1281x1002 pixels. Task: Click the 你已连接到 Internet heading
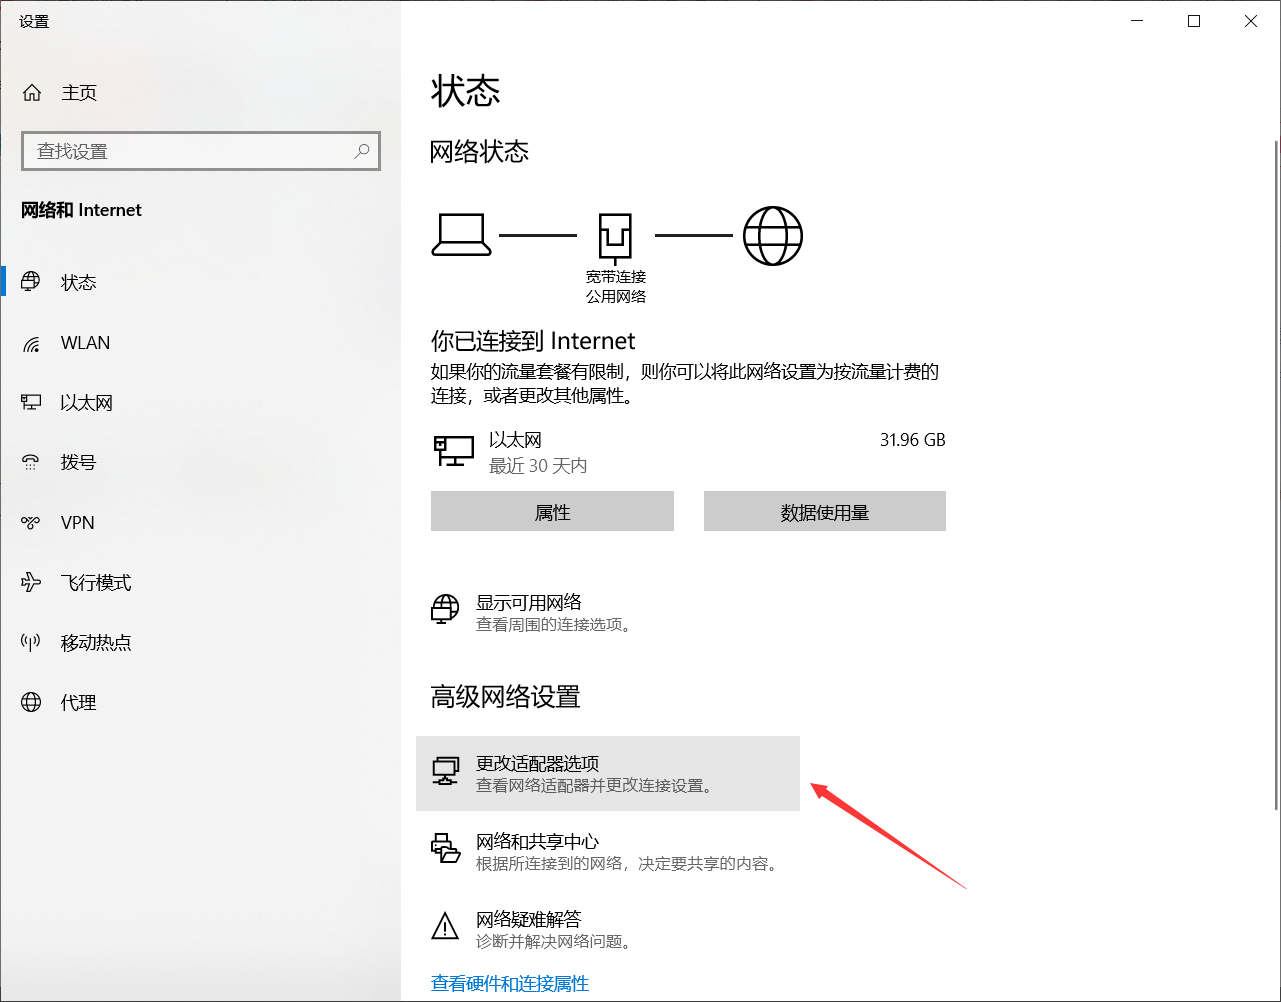pyautogui.click(x=533, y=341)
